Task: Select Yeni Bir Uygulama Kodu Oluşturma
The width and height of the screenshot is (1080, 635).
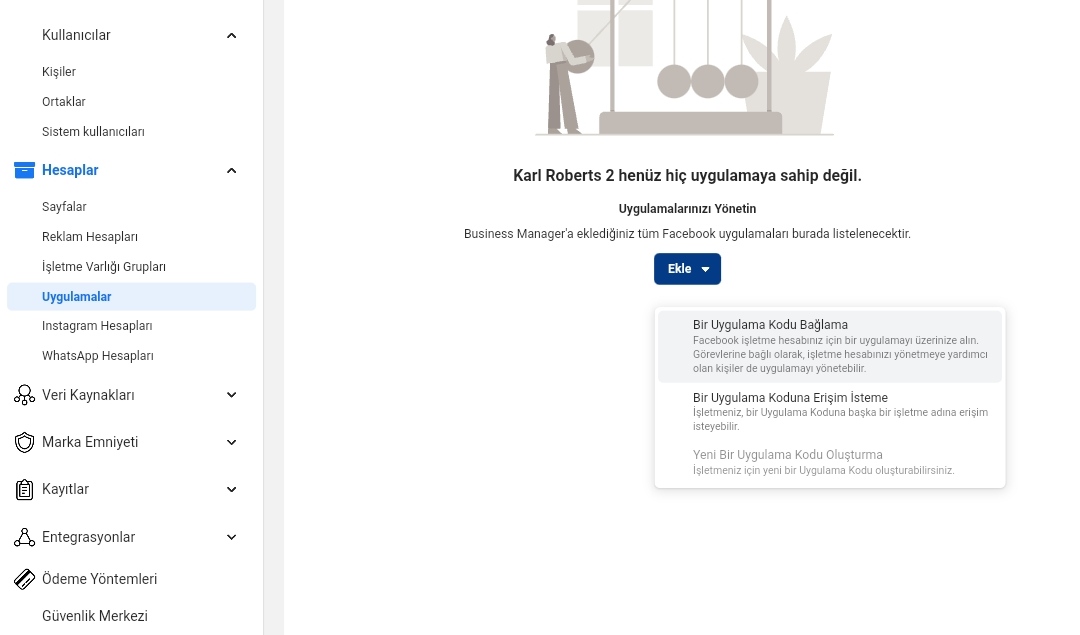Action: [830, 462]
